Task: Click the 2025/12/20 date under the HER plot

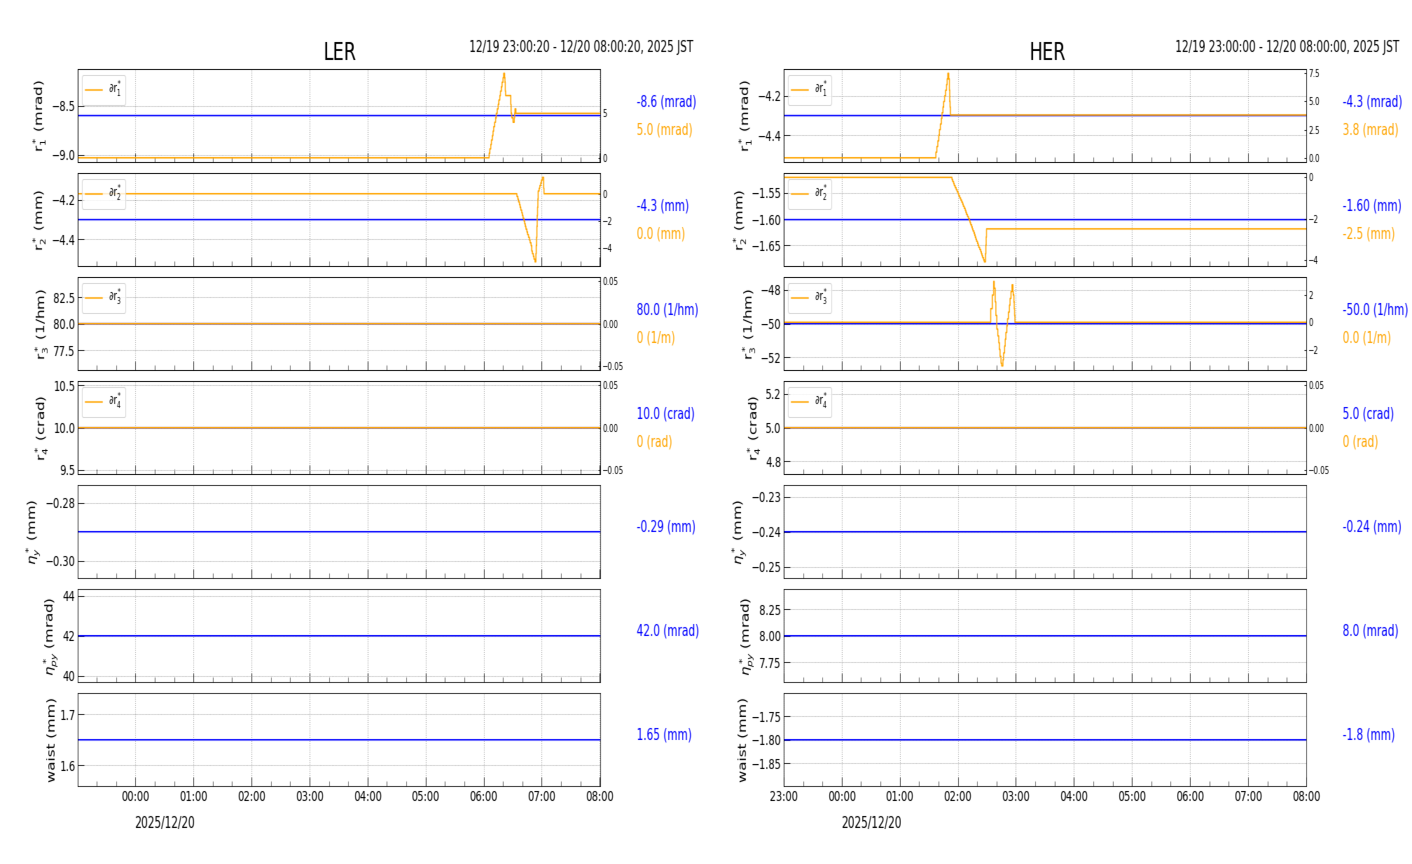Action: click(x=871, y=823)
